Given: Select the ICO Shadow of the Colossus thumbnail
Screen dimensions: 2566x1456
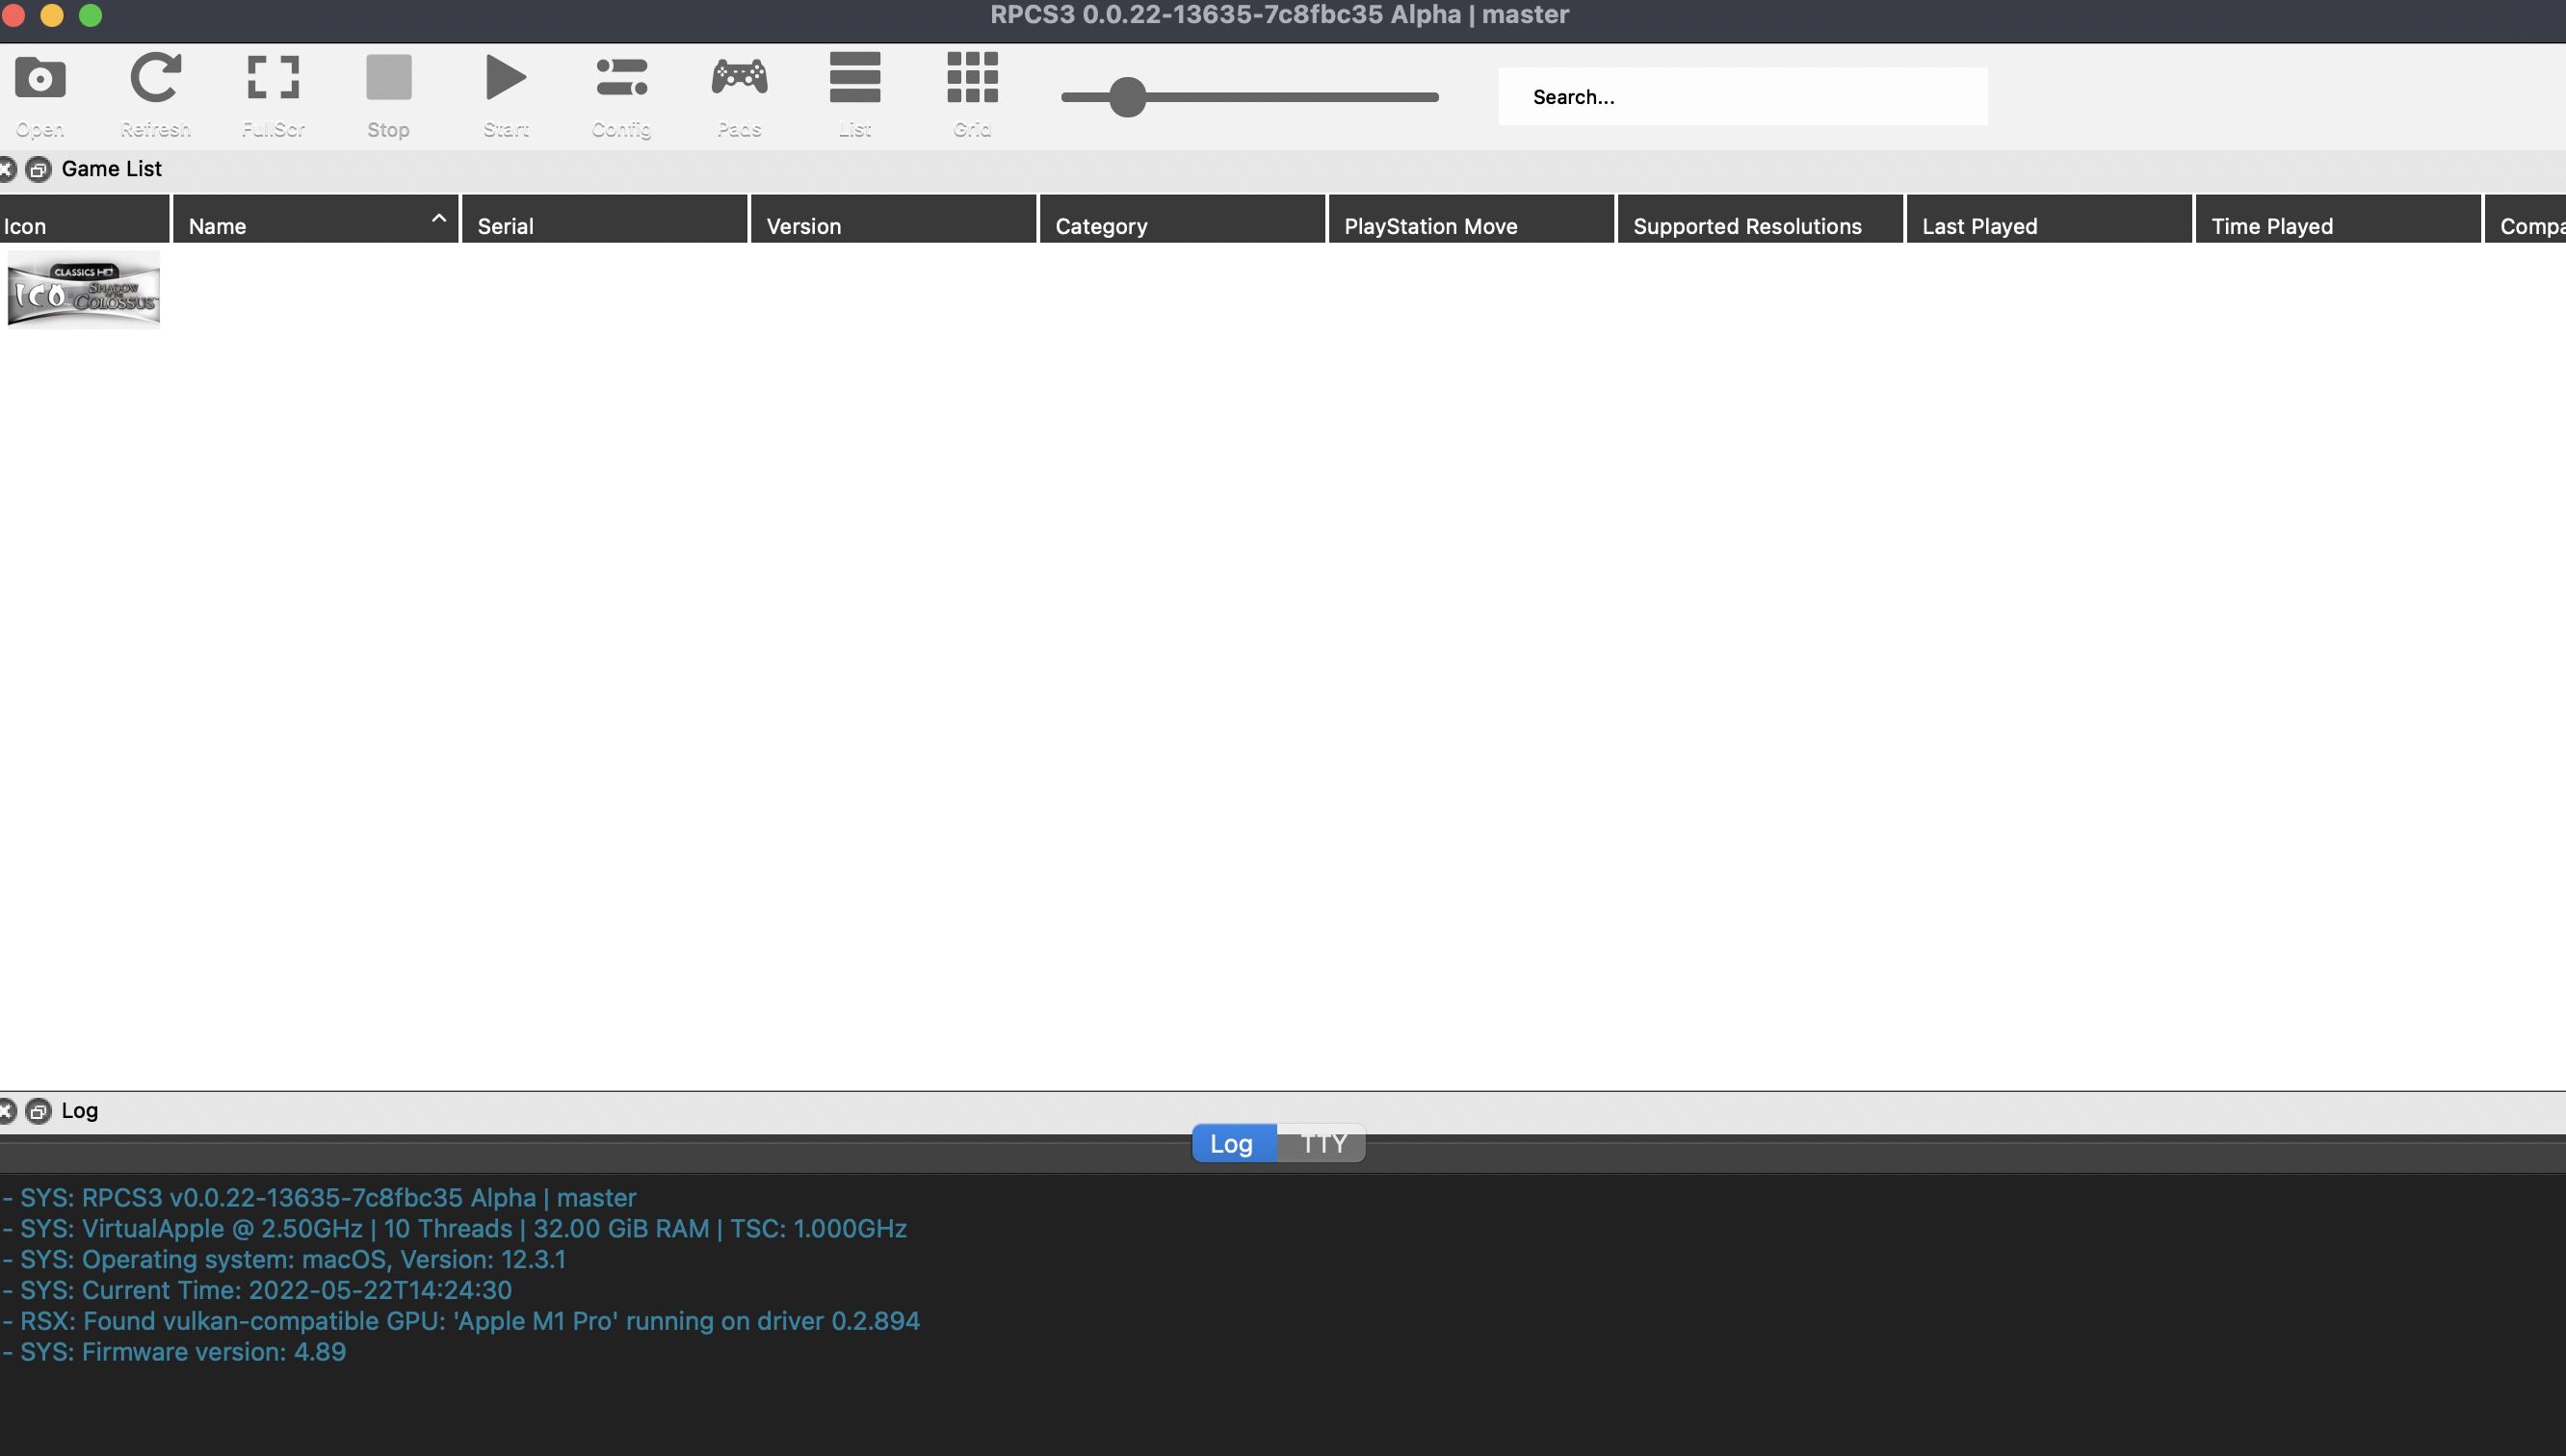Looking at the screenshot, I should click(83, 289).
